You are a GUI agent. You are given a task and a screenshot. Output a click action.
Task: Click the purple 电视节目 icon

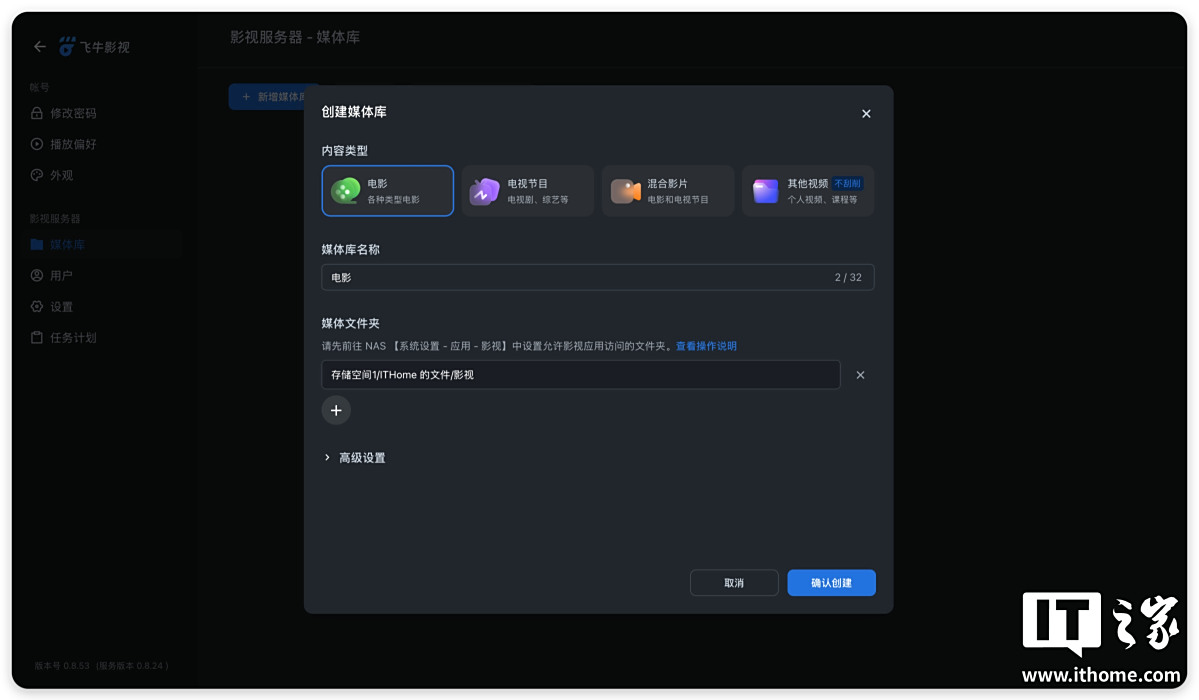coord(484,191)
